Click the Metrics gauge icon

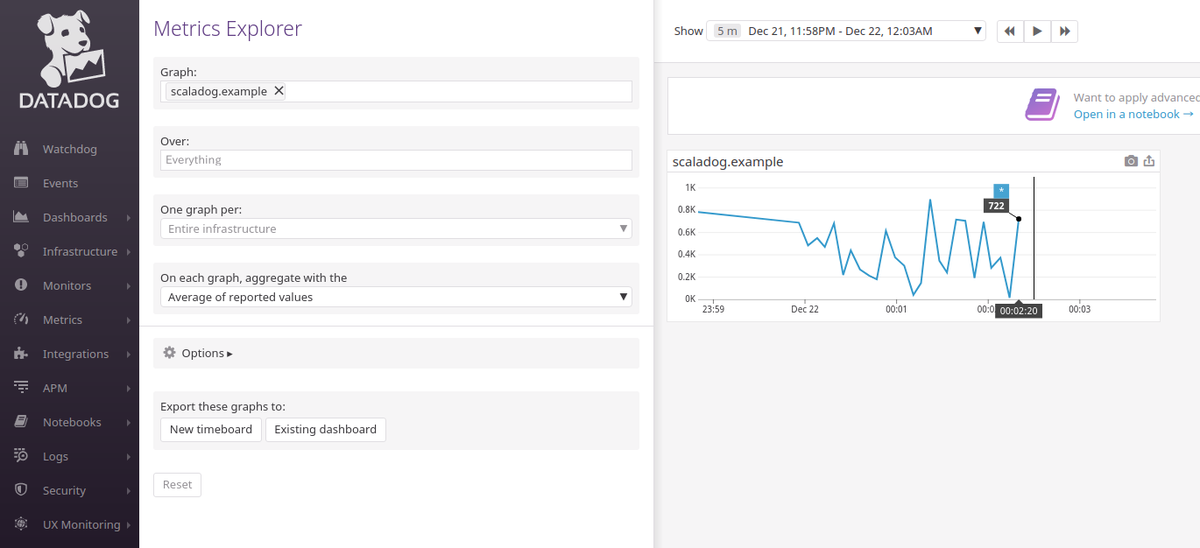coord(20,319)
